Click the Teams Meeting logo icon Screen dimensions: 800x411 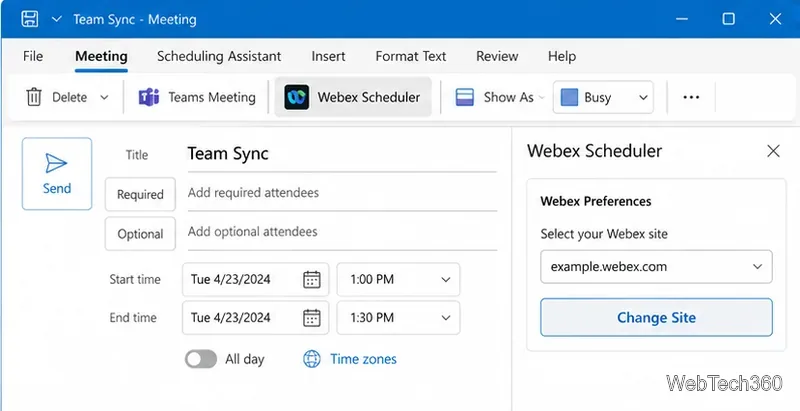(149, 97)
